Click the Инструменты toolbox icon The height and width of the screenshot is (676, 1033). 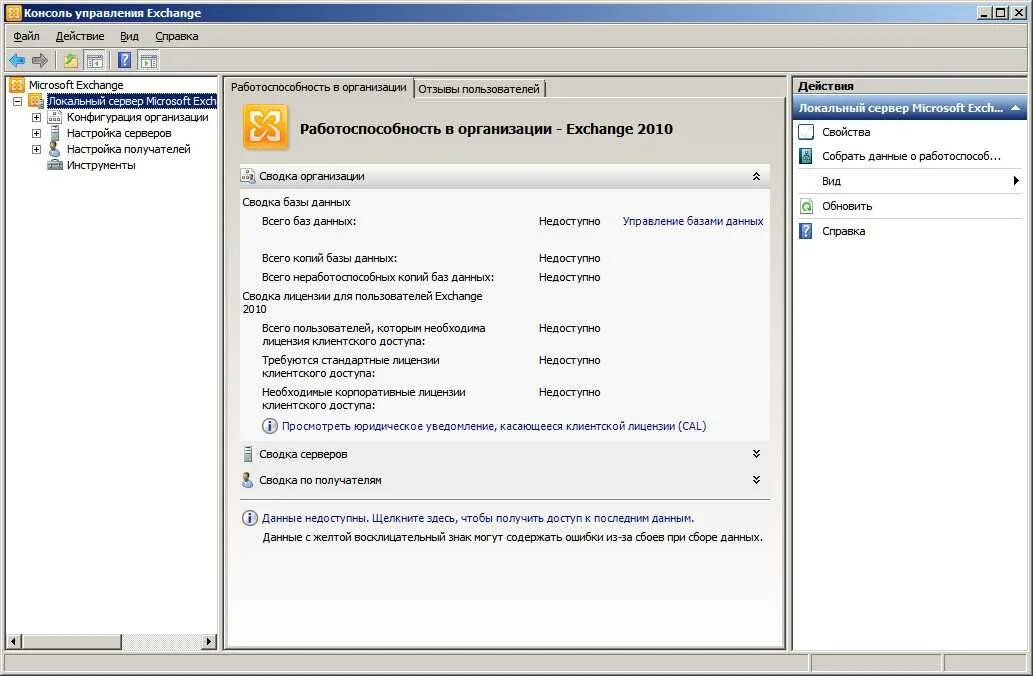[x=55, y=165]
